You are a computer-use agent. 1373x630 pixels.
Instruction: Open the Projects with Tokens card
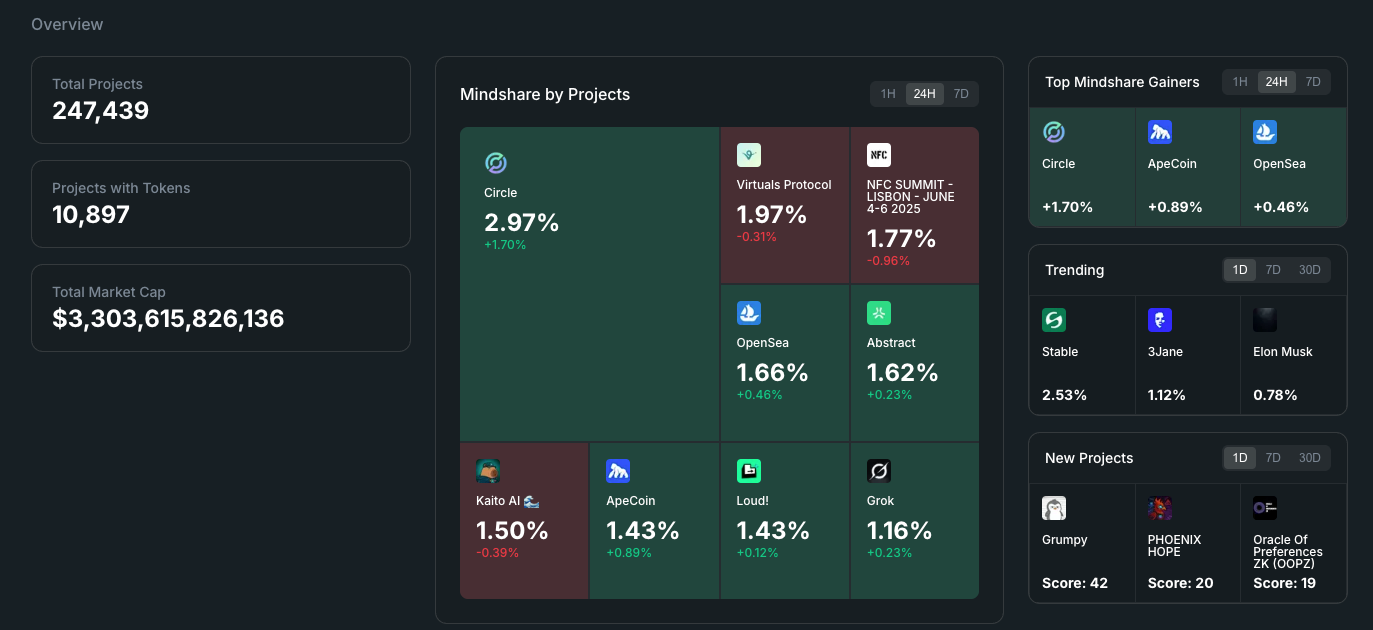point(221,204)
